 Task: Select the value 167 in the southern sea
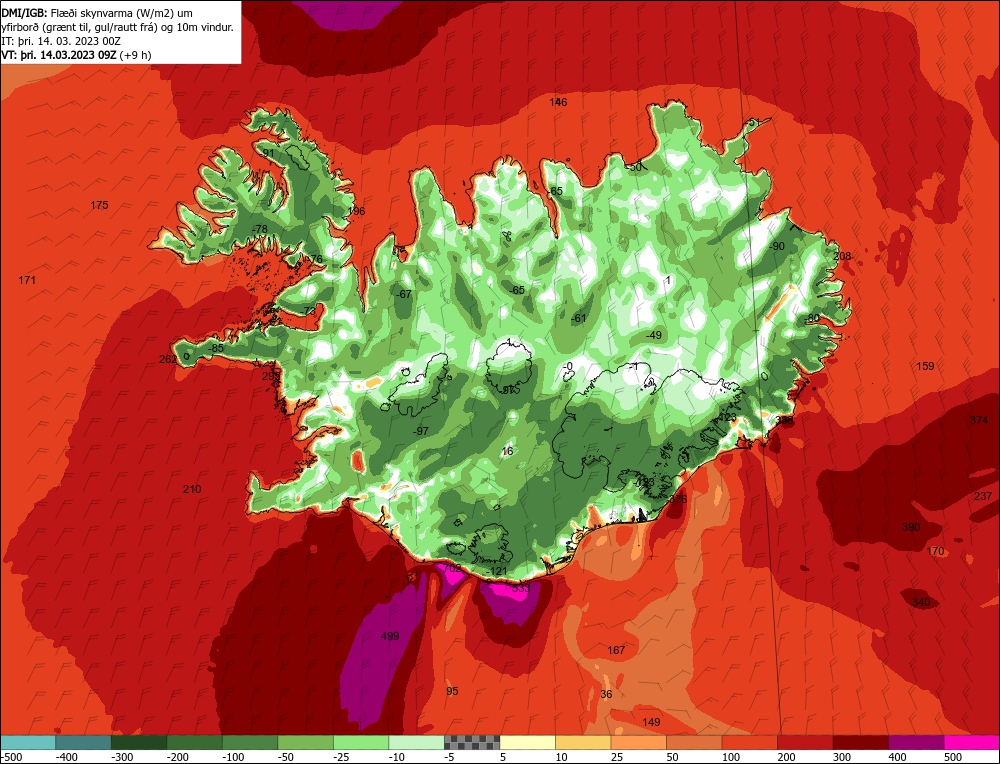[616, 650]
